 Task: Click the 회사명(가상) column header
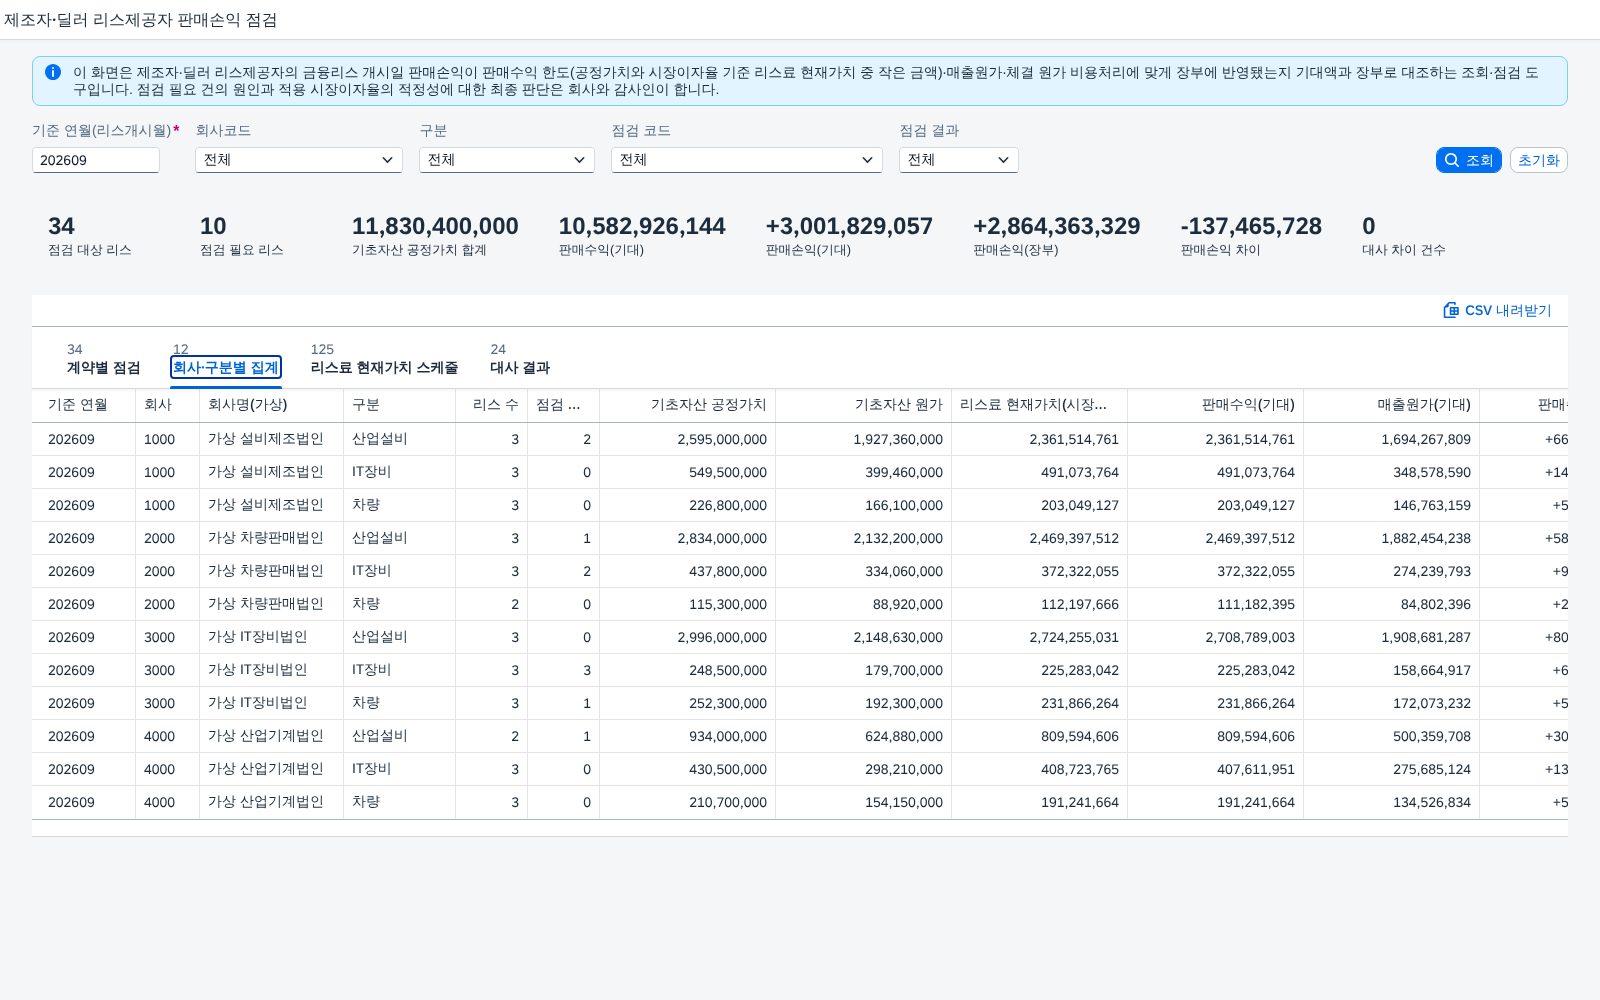point(272,405)
